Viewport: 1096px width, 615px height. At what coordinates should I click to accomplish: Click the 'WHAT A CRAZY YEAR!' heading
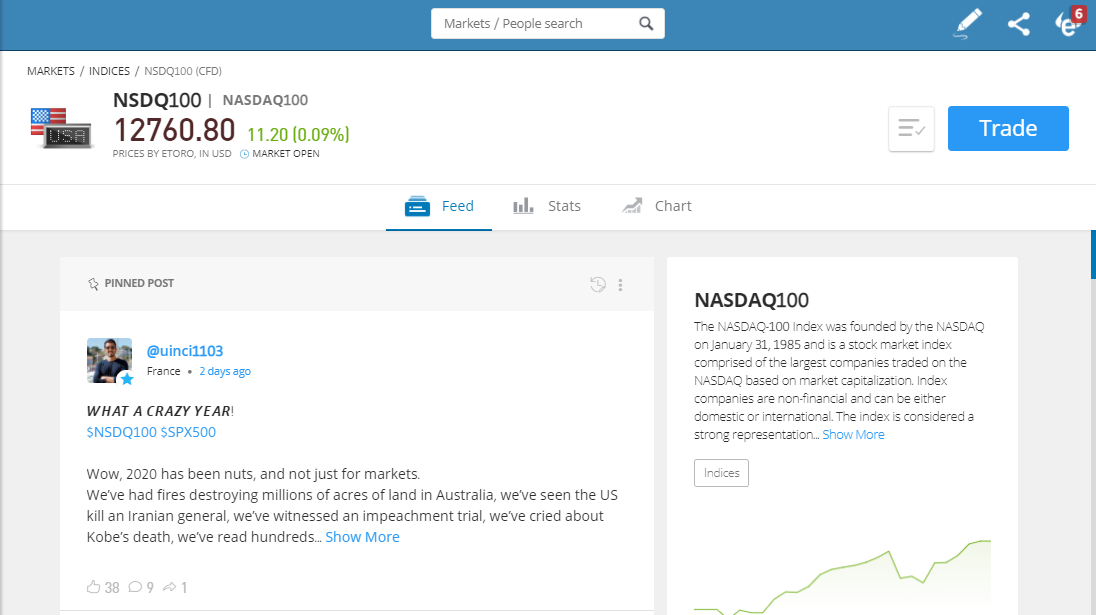(160, 411)
